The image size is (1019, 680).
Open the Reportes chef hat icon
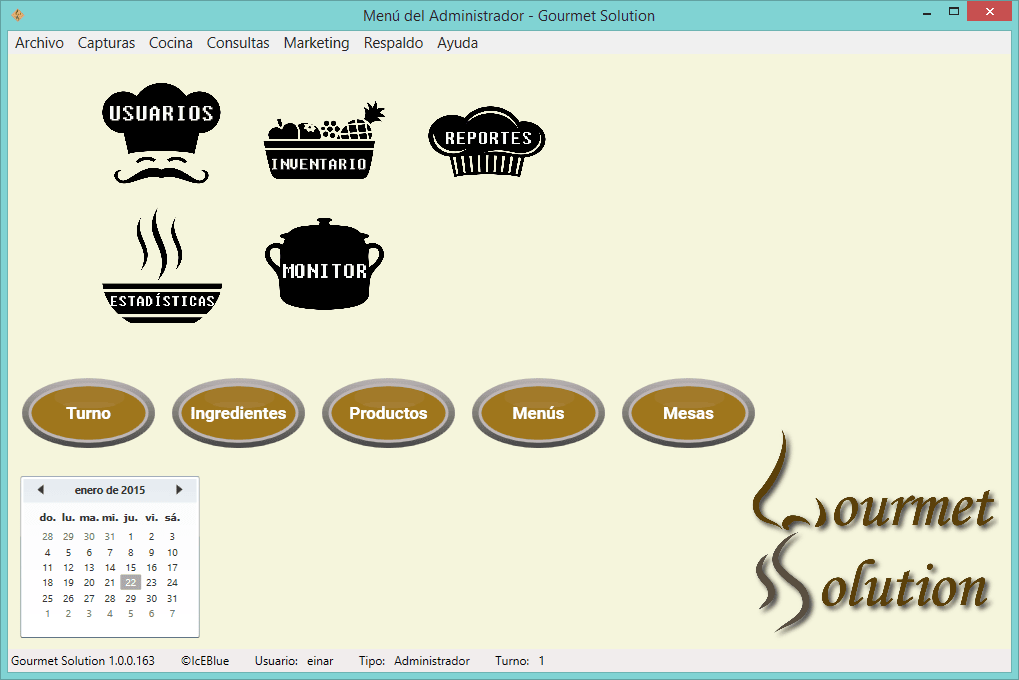[x=487, y=142]
